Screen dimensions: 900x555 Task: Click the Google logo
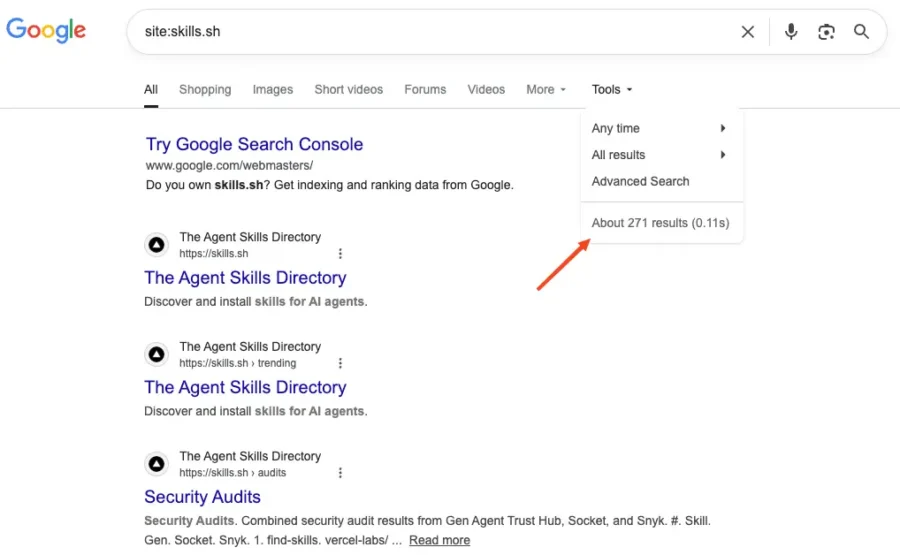point(46,30)
